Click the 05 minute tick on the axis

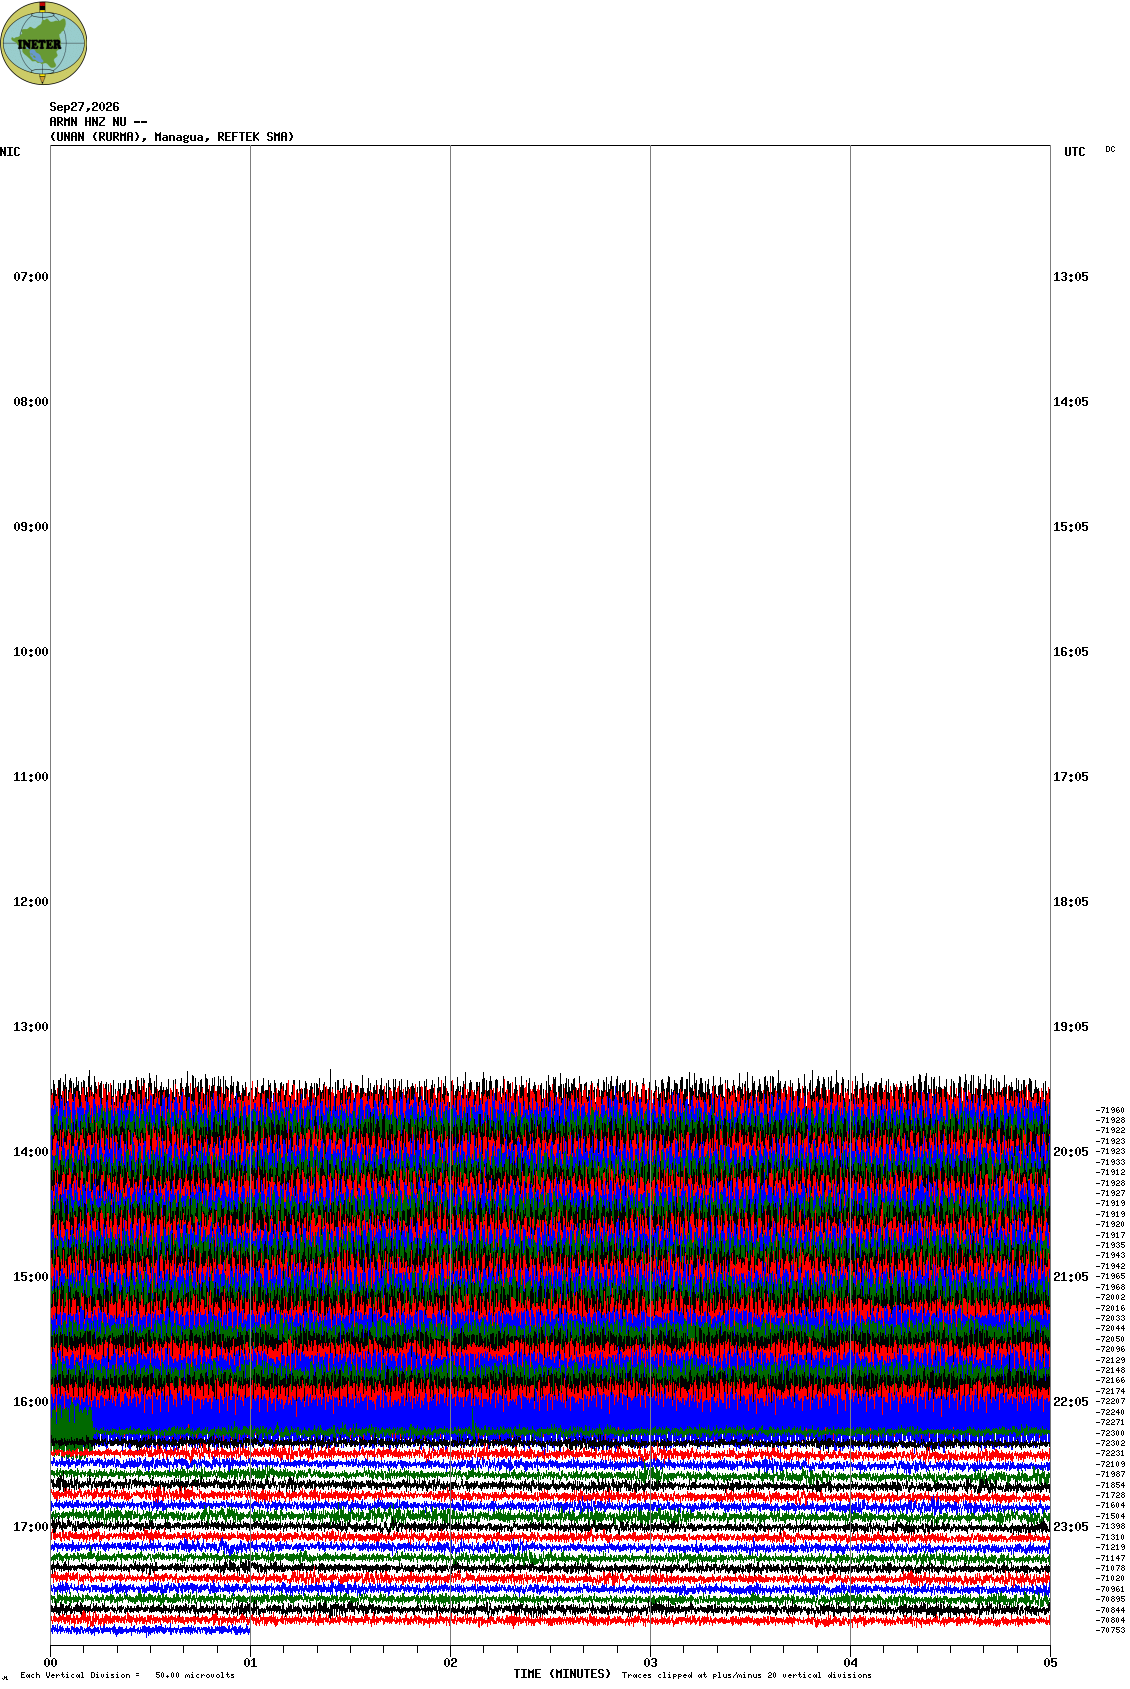1050,1663
